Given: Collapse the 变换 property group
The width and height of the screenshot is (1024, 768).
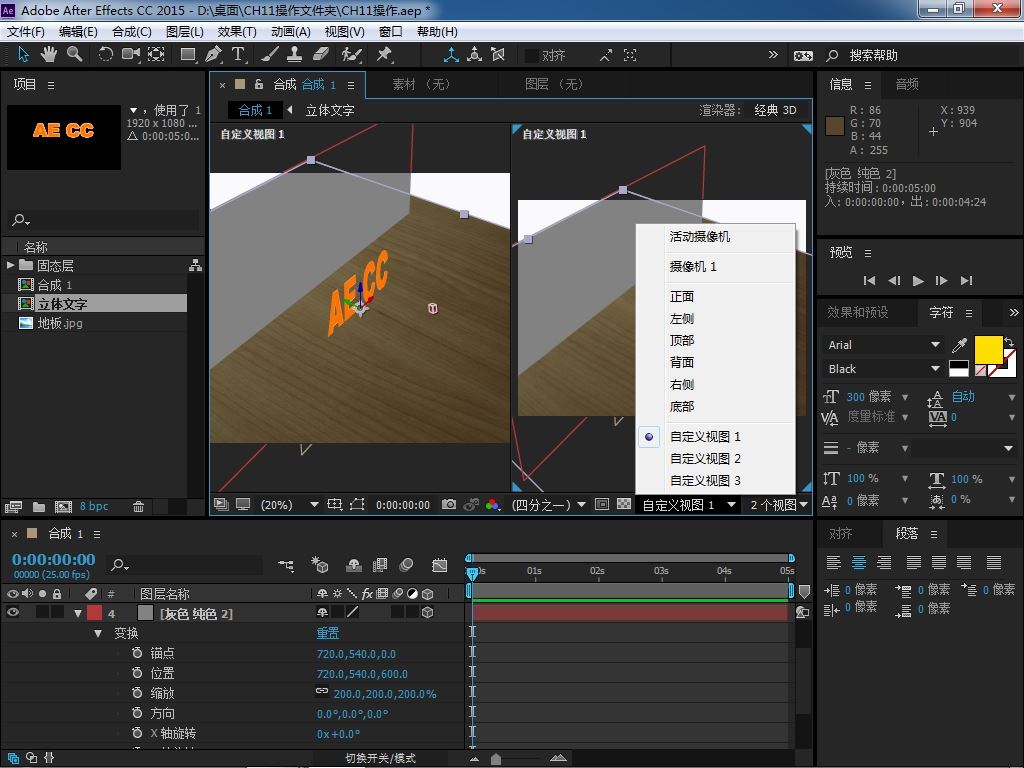Looking at the screenshot, I should [x=98, y=633].
